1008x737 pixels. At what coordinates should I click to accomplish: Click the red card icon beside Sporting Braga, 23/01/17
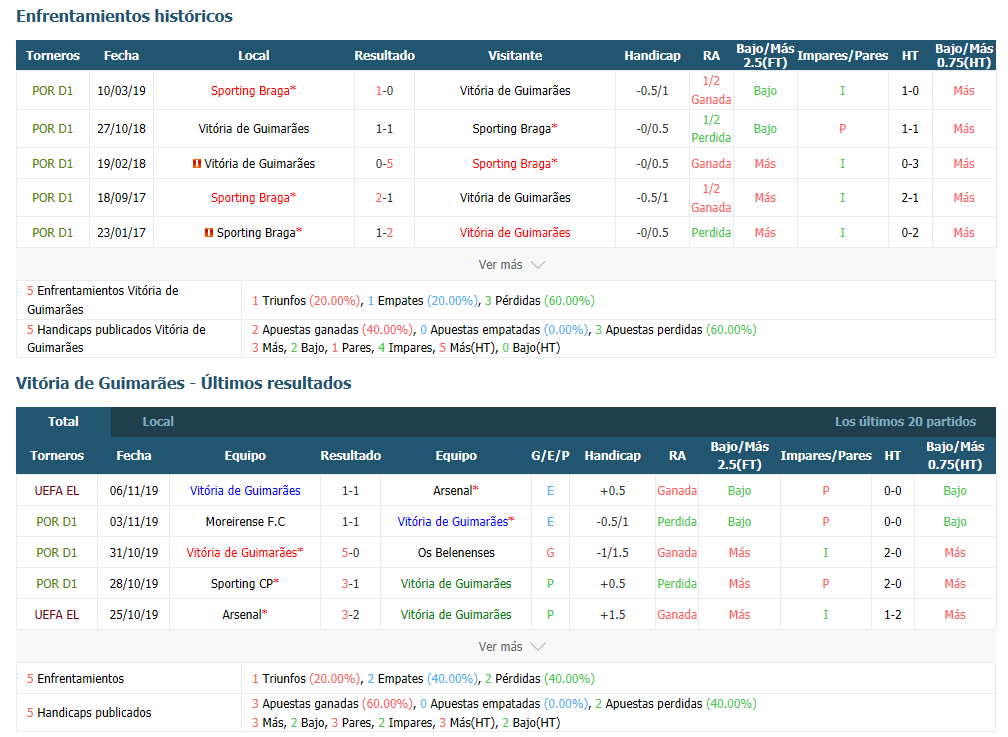click(x=209, y=233)
